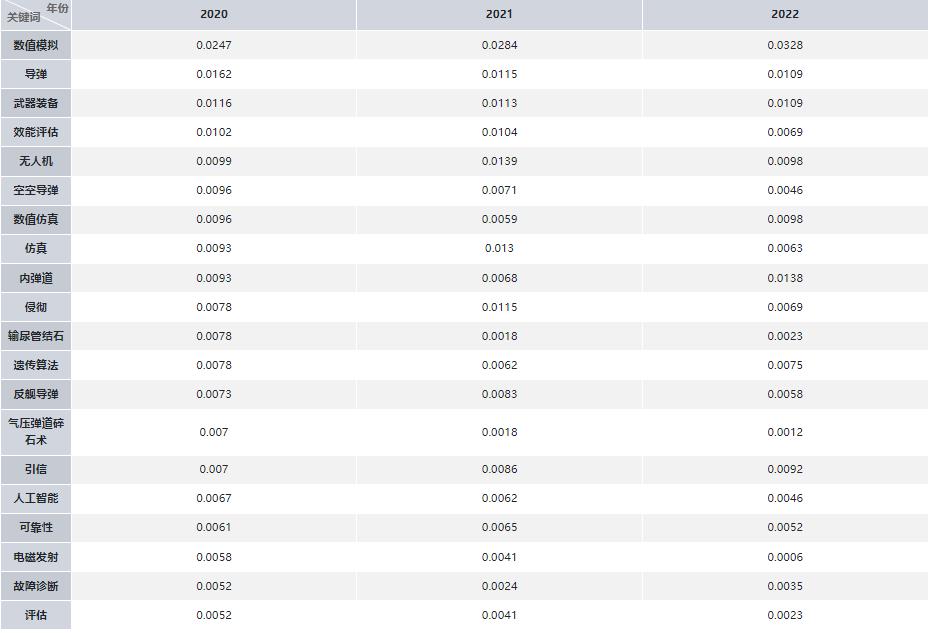Click the 故障诊断 keyword cell
Screen dimensions: 928x633
[x=36, y=586]
